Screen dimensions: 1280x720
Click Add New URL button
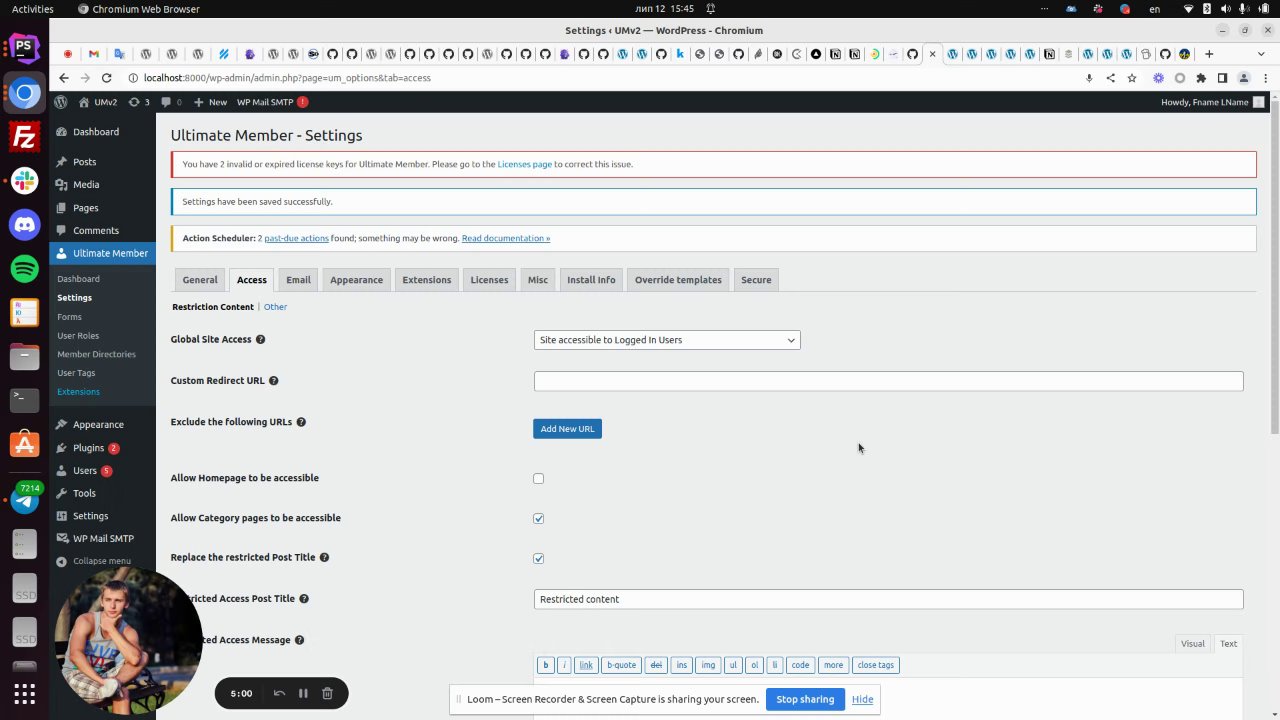[567, 429]
